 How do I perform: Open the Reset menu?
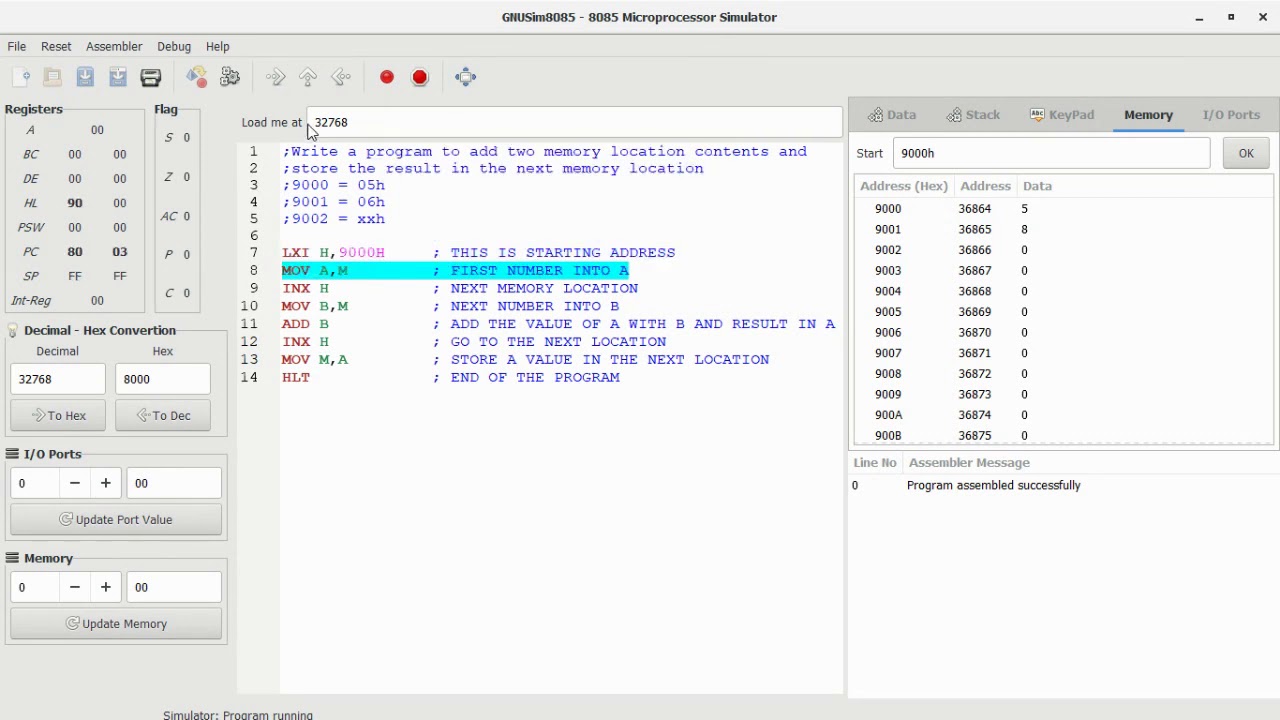(x=56, y=46)
